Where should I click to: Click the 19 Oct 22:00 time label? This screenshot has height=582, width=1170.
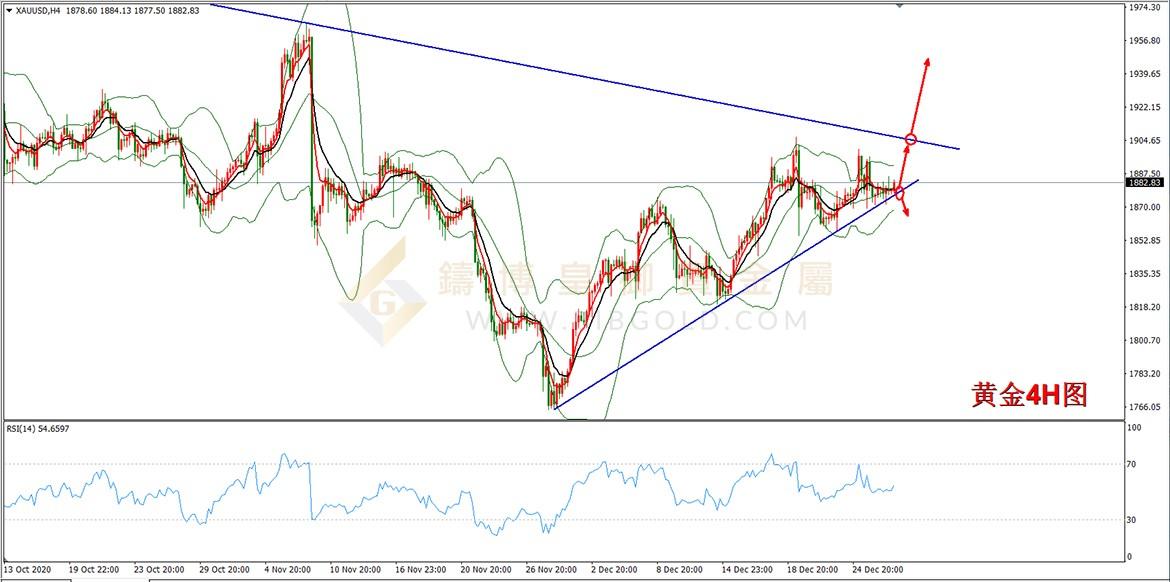point(93,569)
